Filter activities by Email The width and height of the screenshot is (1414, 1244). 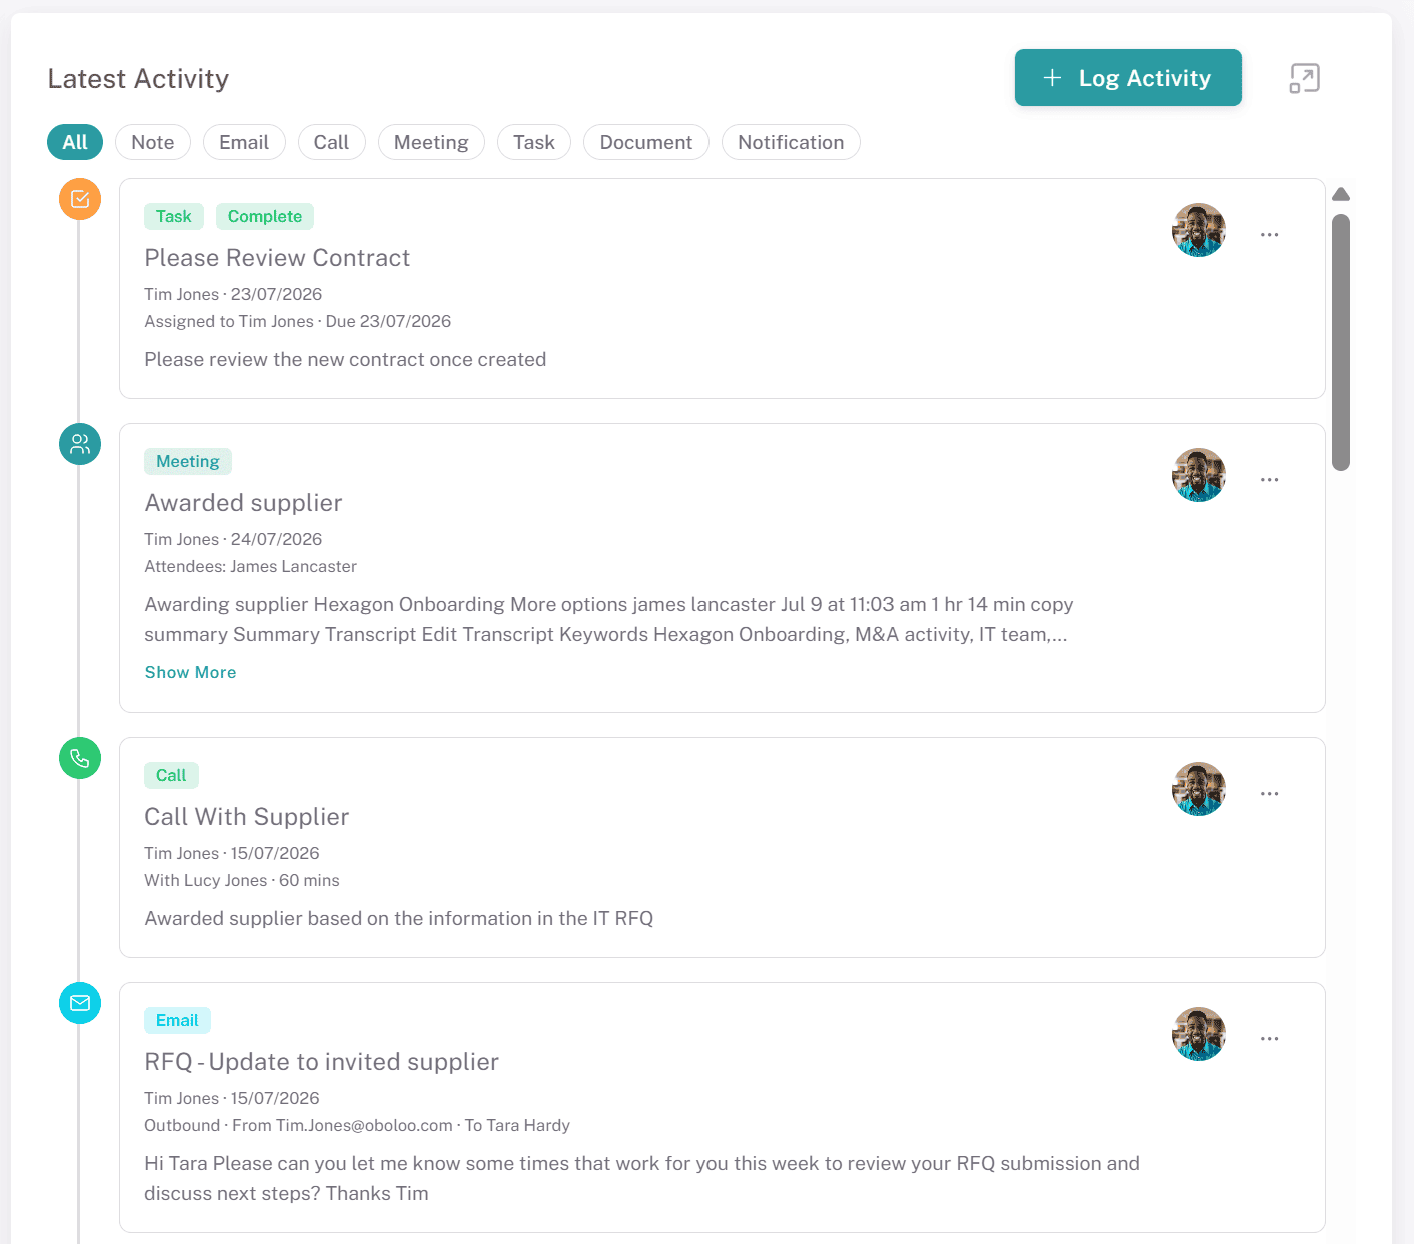click(244, 142)
